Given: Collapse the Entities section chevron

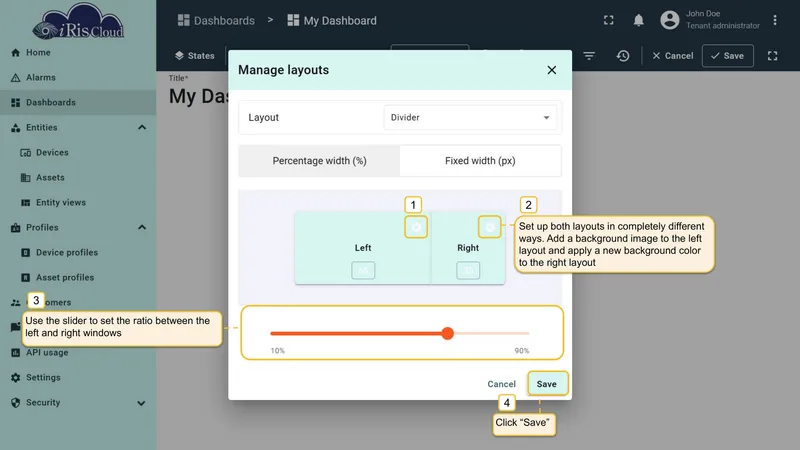Looking at the screenshot, I should click(142, 128).
